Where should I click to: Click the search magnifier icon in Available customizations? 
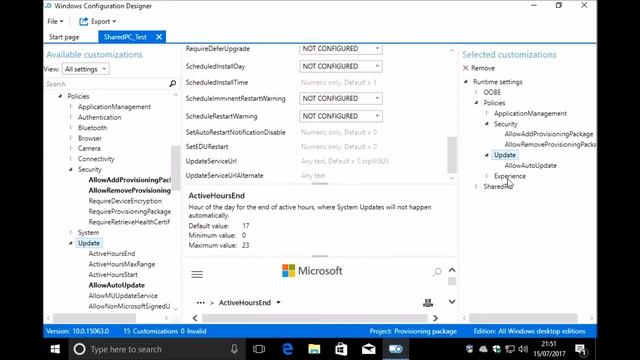173,84
